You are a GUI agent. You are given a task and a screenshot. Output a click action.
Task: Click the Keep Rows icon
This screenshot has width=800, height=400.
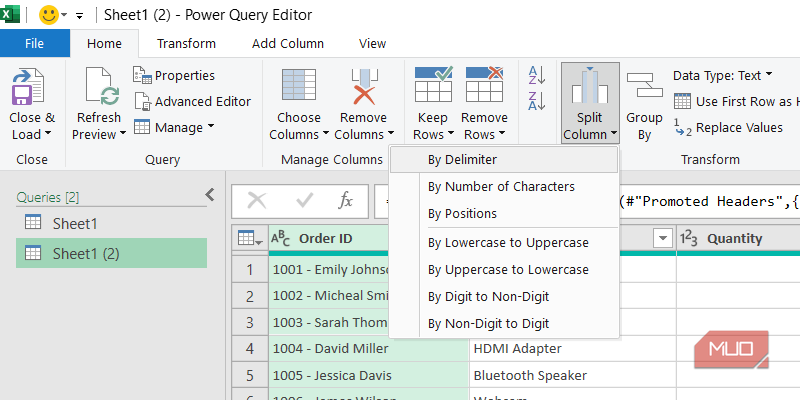(433, 85)
